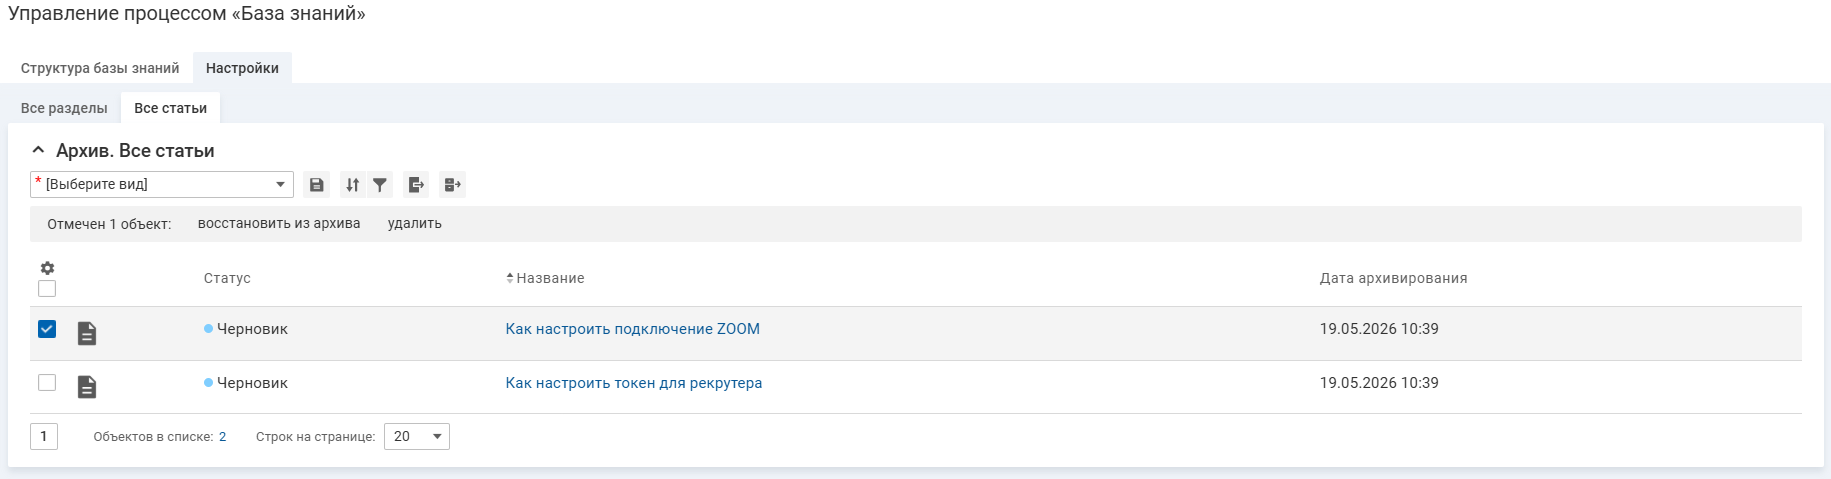1831x479 pixels.
Task: Collapse the Архив. Все статьи section
Action: tap(38, 151)
